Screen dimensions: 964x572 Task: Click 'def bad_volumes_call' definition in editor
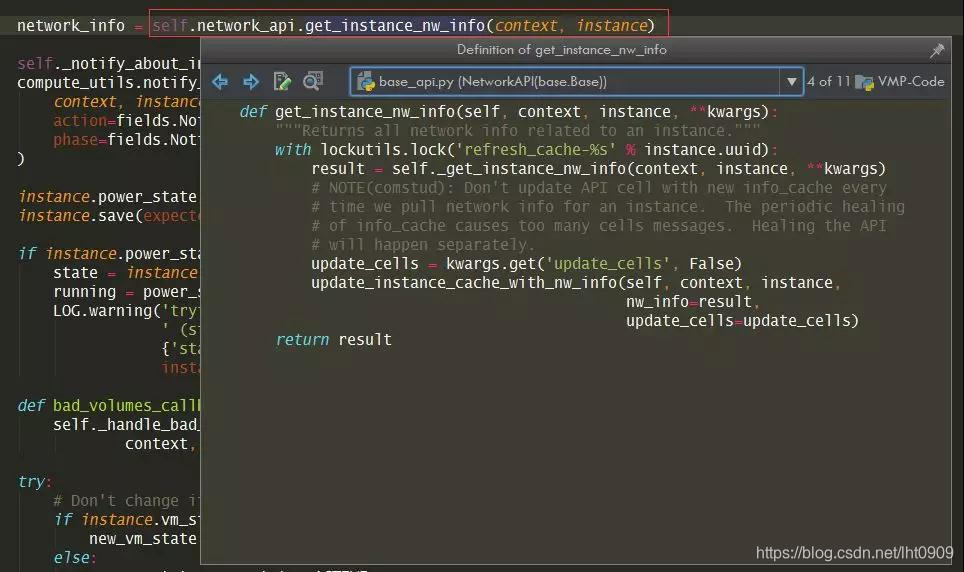click(109, 405)
